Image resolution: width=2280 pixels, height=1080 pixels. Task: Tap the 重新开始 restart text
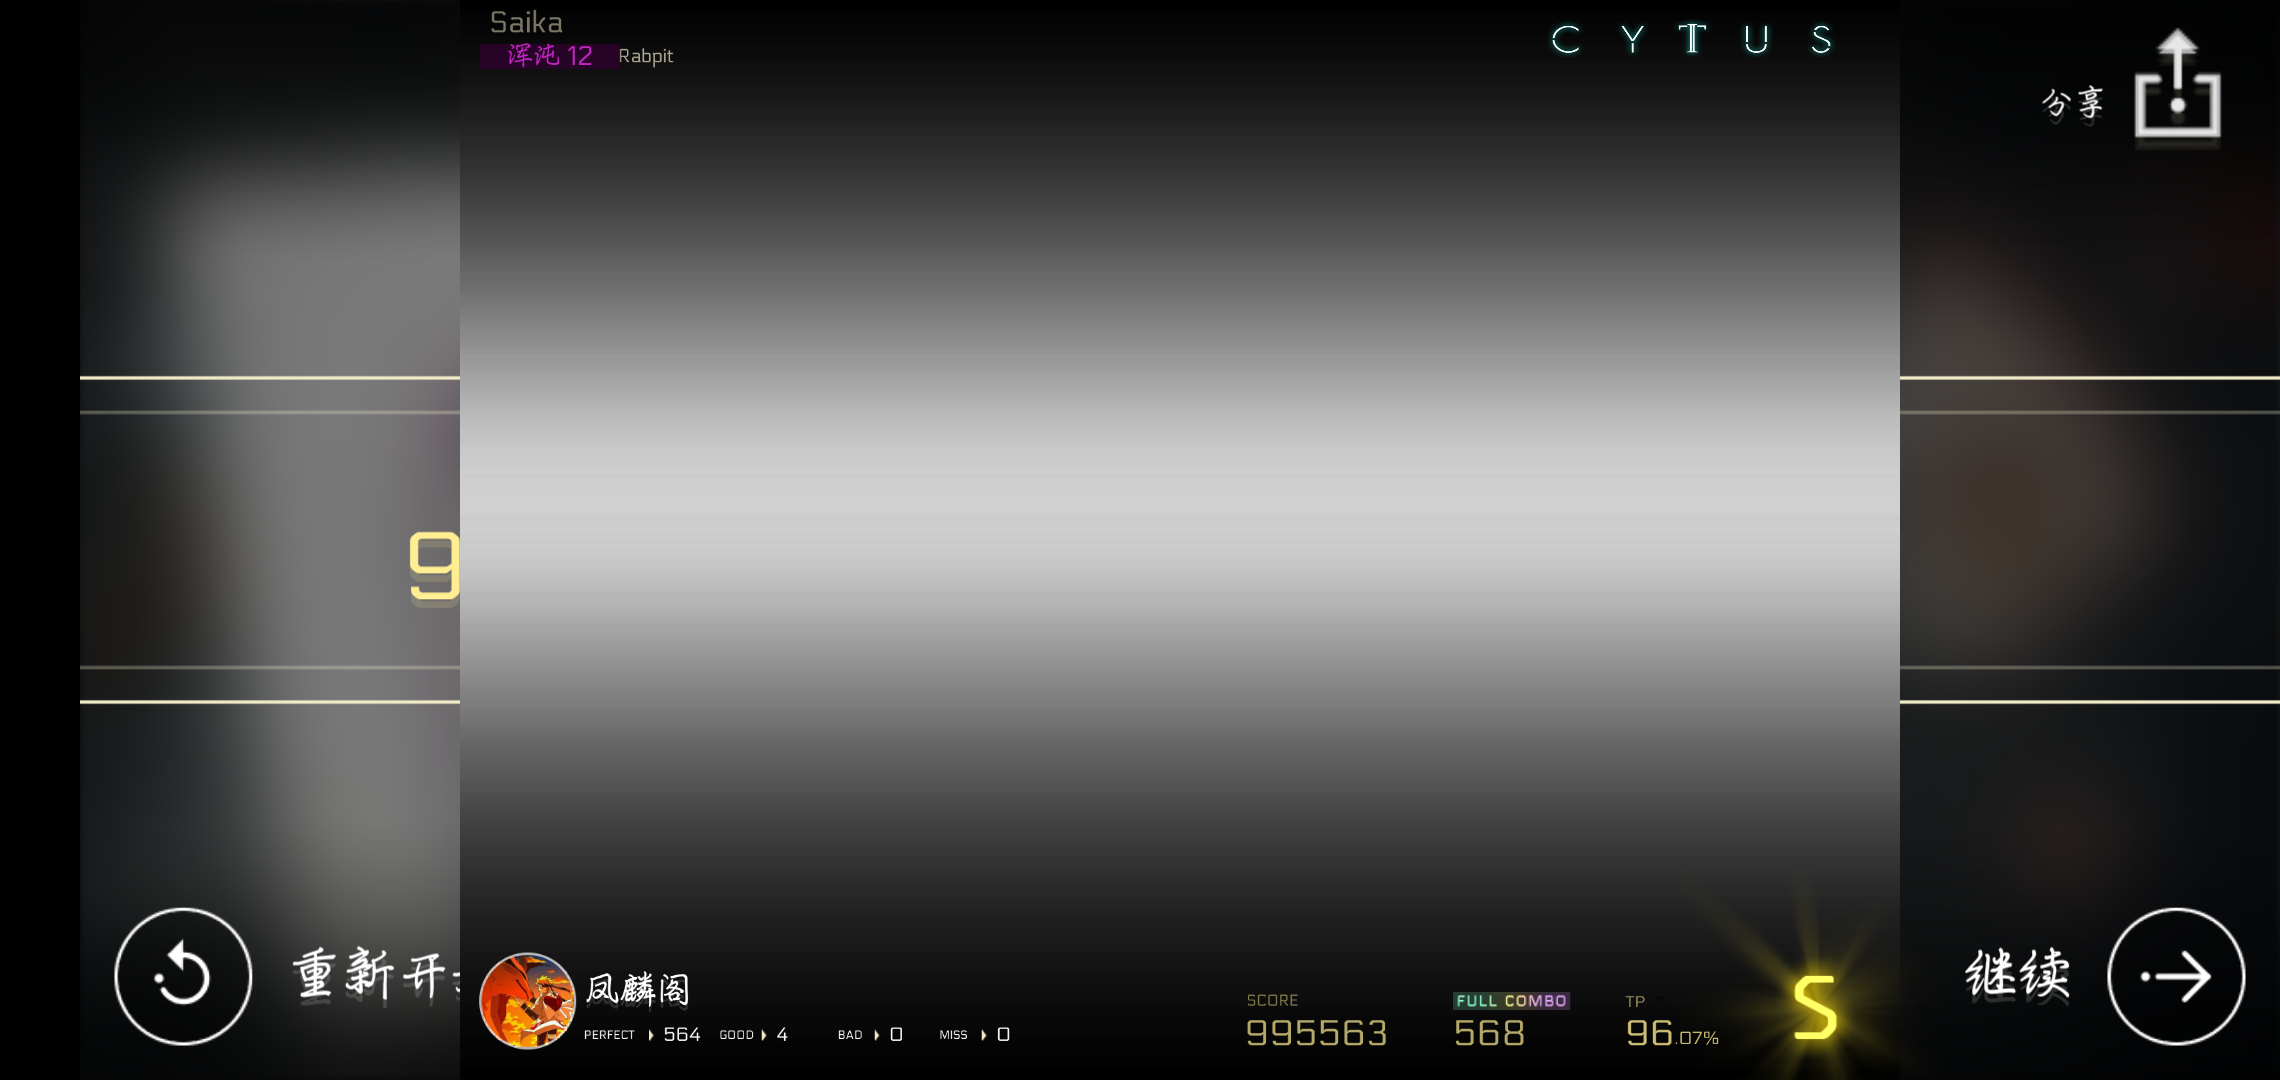tap(374, 975)
